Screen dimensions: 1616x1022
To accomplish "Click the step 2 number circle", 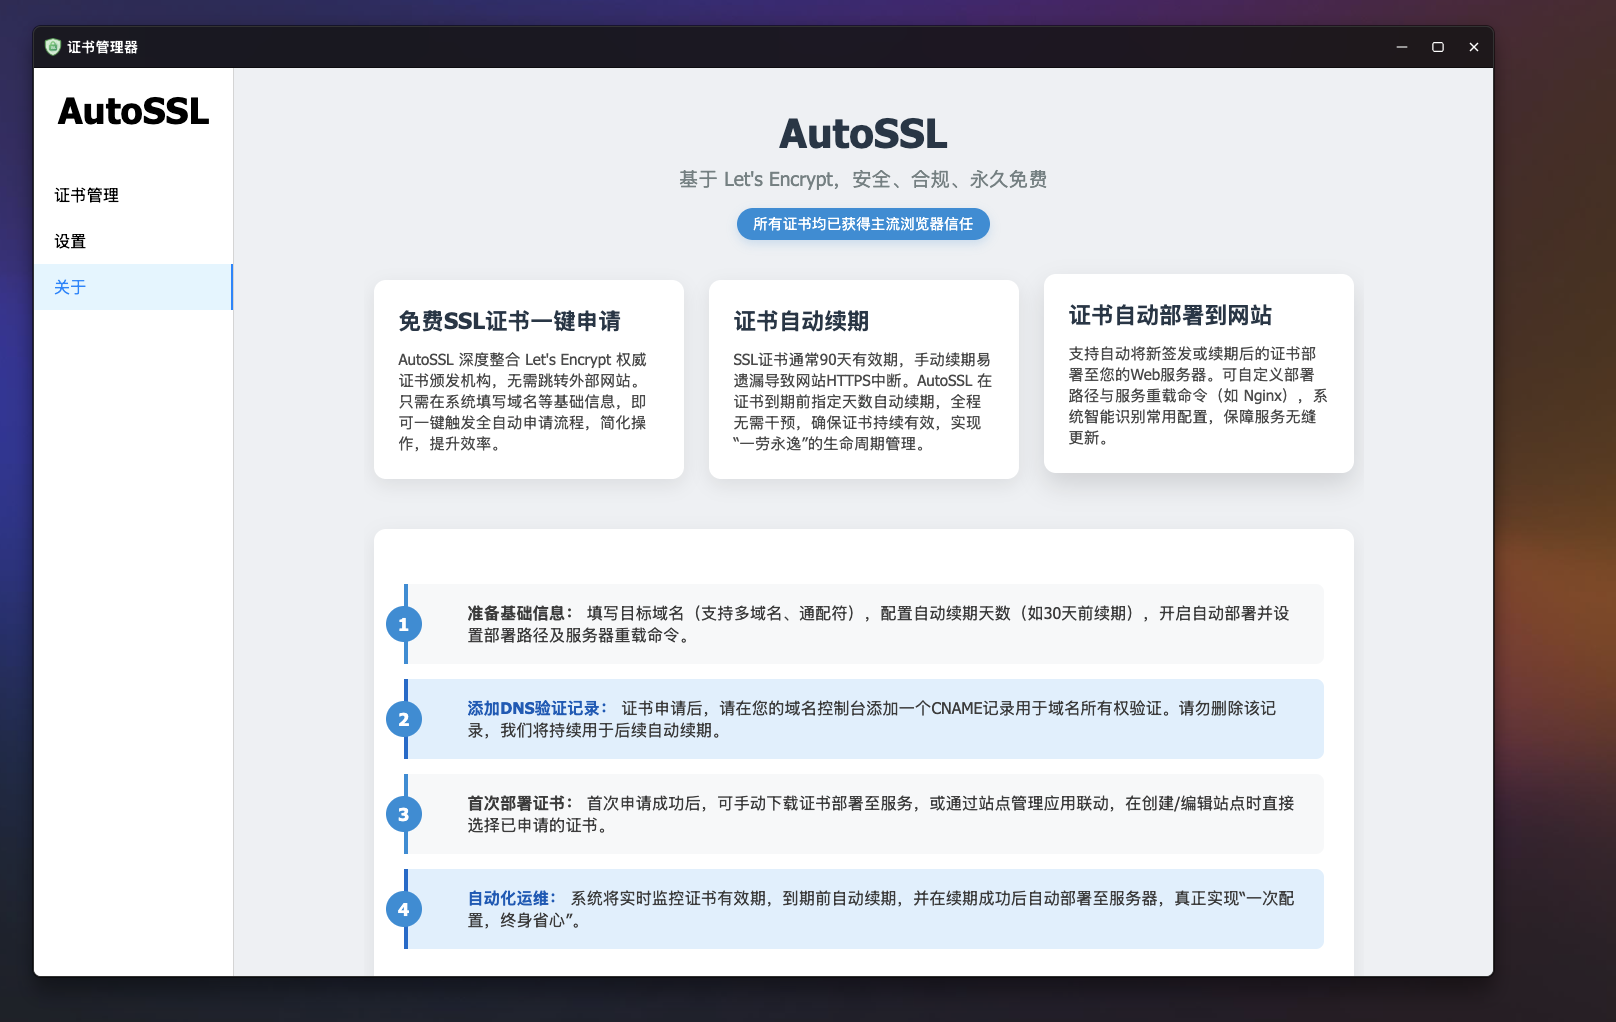I will point(404,719).
